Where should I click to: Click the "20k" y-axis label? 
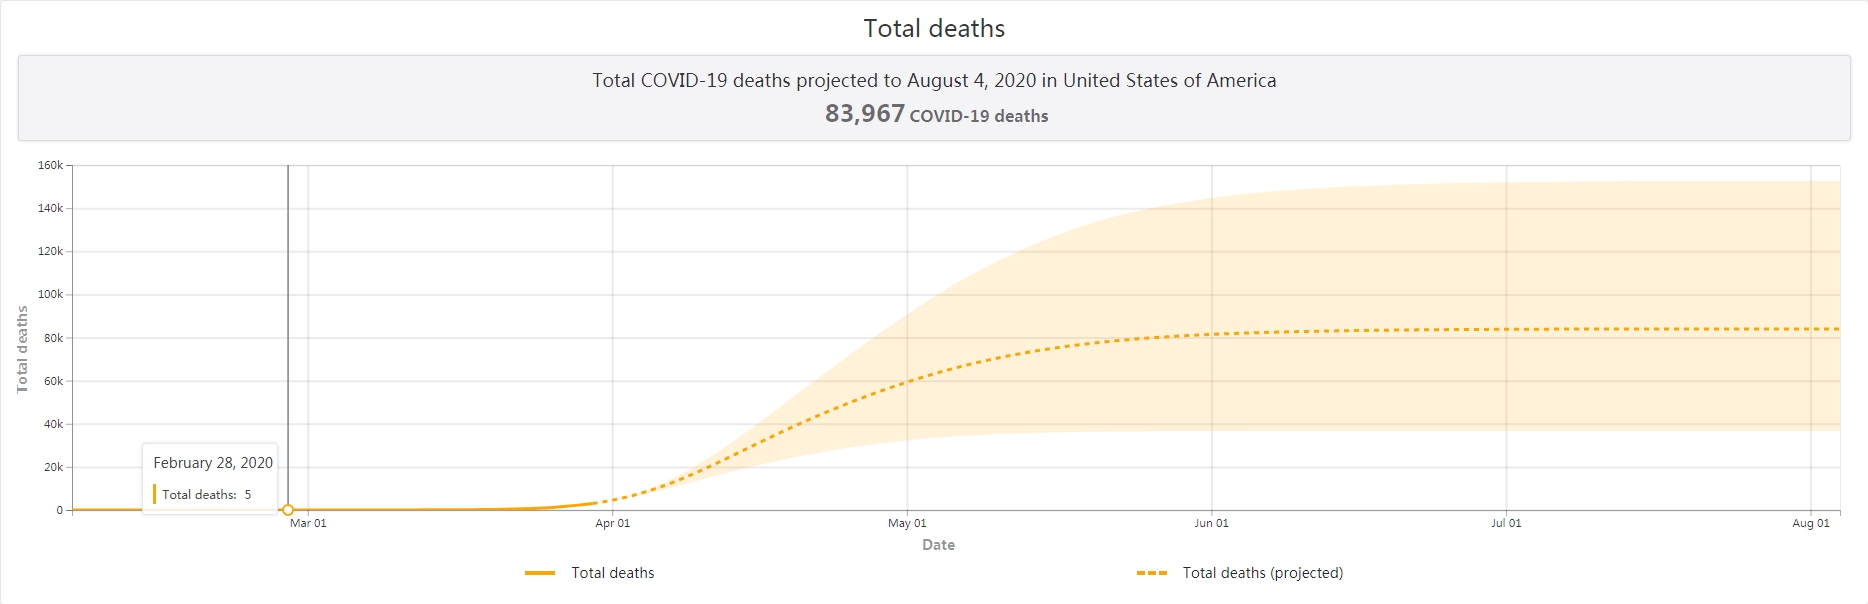click(x=53, y=467)
